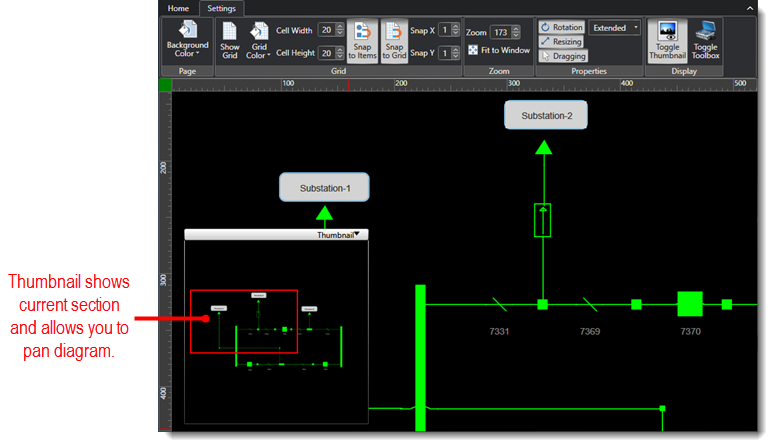Click the large green square at 7370

click(690, 303)
